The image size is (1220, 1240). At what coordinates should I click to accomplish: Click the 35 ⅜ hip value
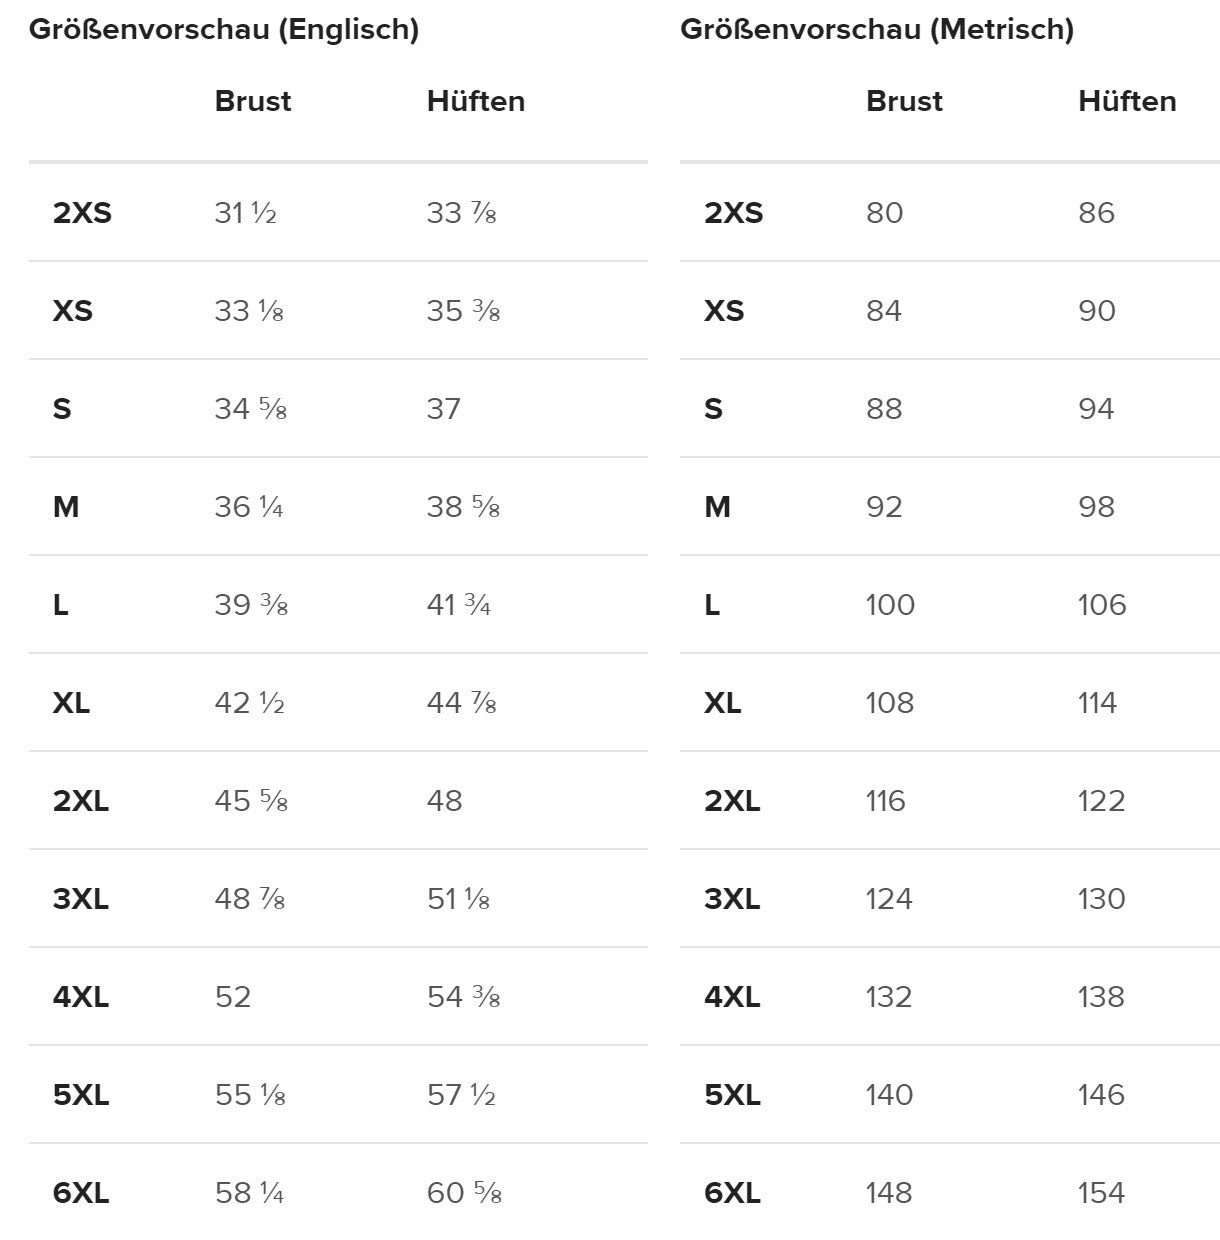click(x=463, y=311)
